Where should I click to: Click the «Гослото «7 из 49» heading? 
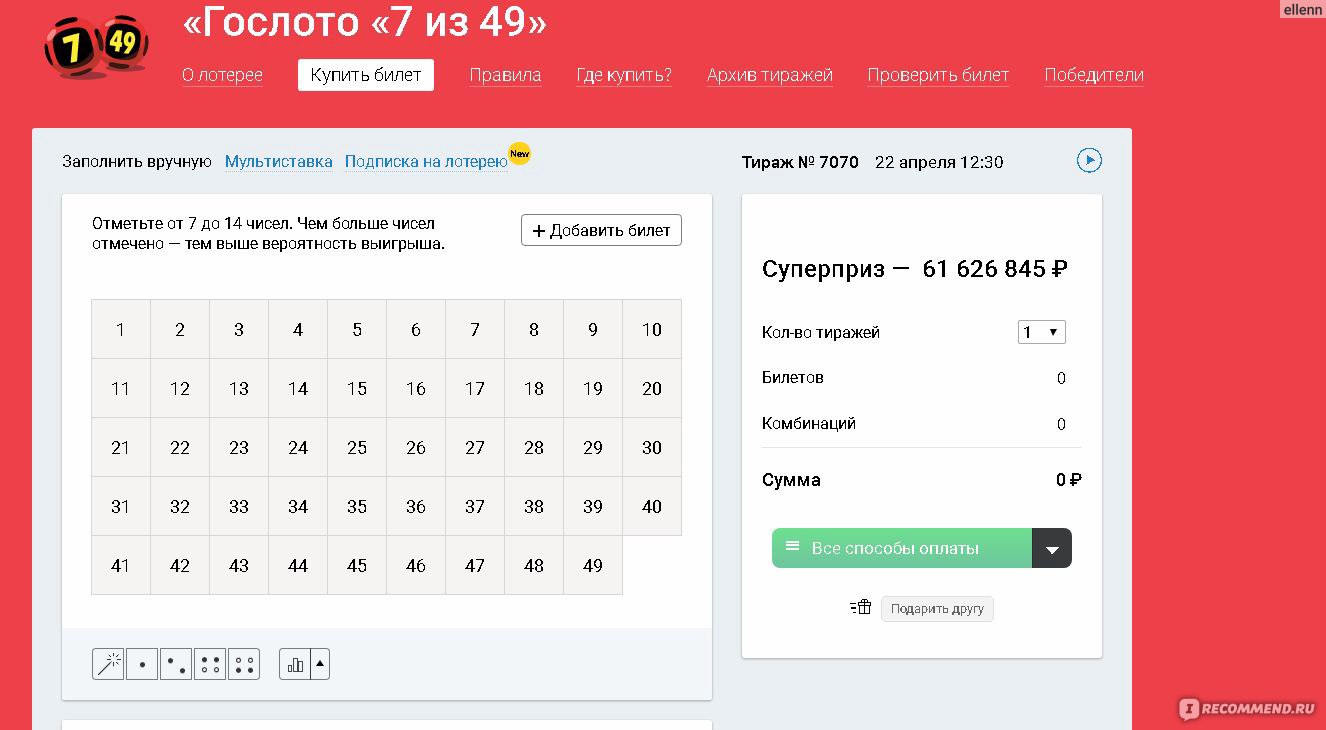coord(365,24)
